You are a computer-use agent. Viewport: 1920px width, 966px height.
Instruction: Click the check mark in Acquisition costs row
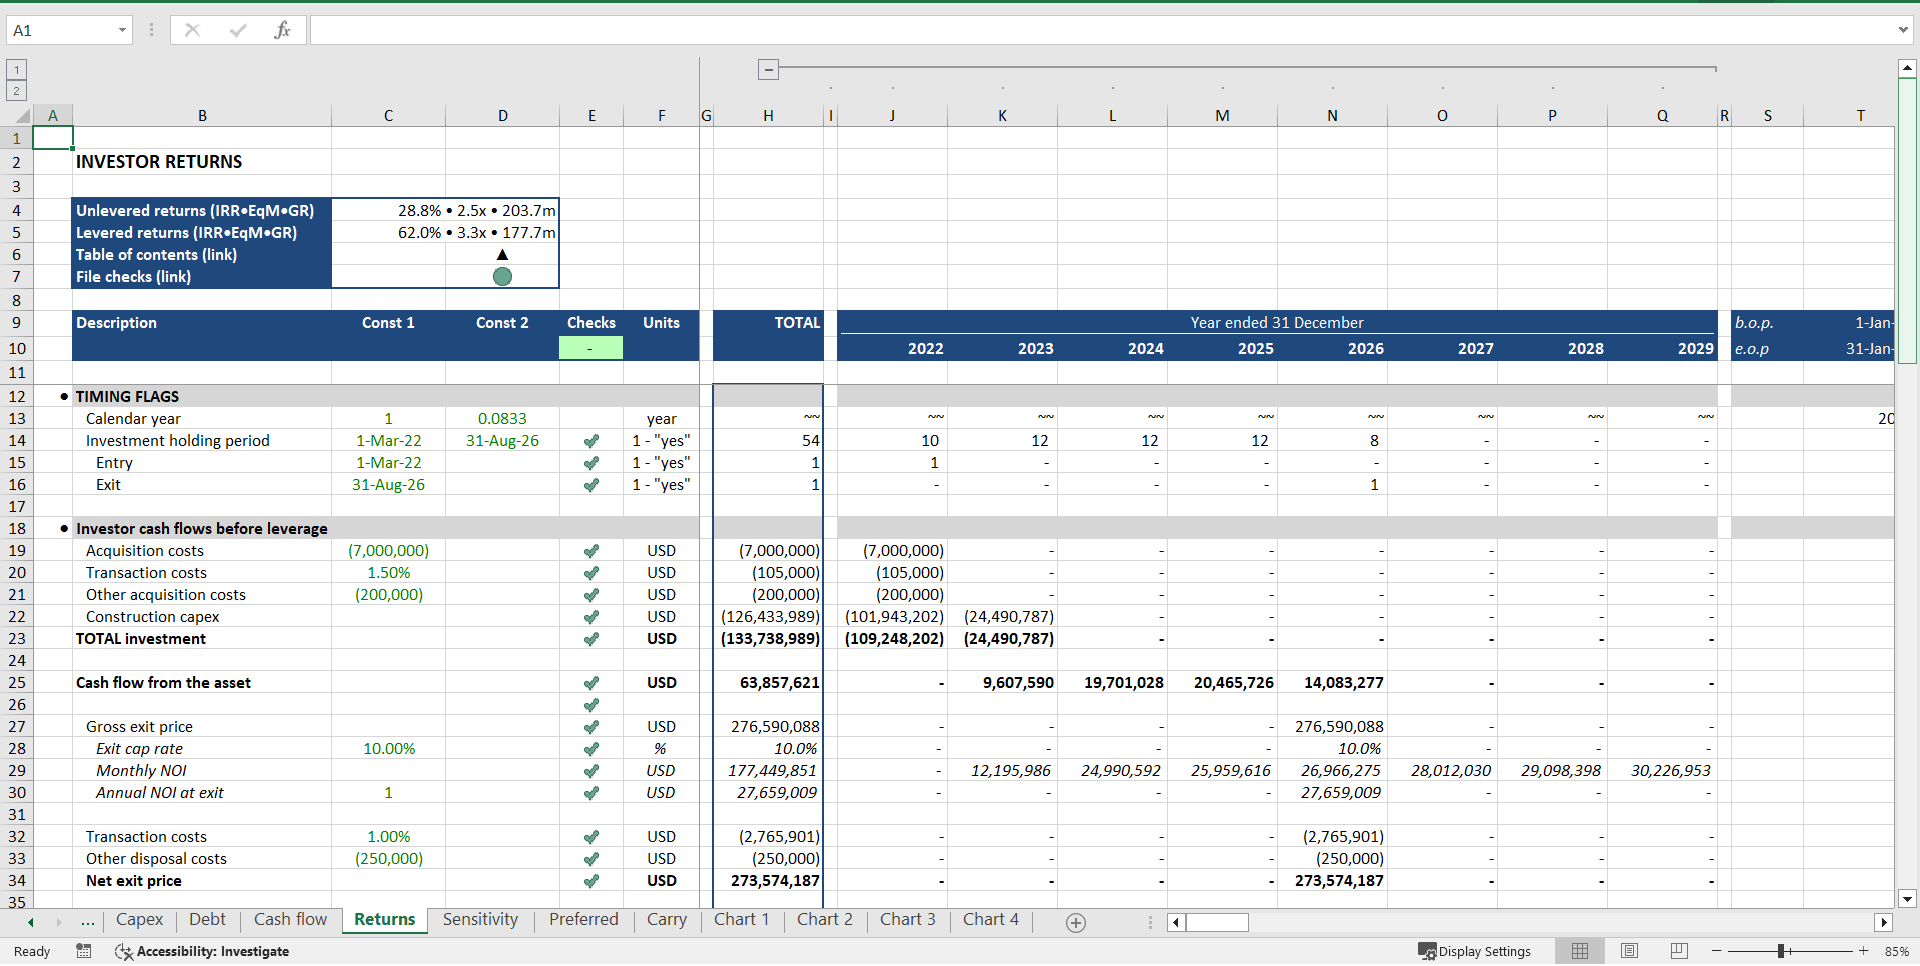coord(591,551)
